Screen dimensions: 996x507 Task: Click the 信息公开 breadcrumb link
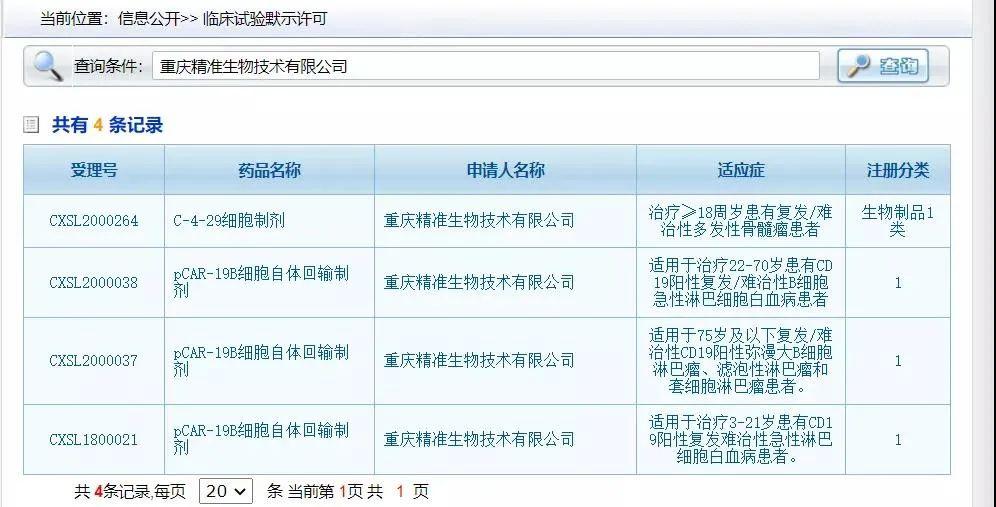point(147,19)
